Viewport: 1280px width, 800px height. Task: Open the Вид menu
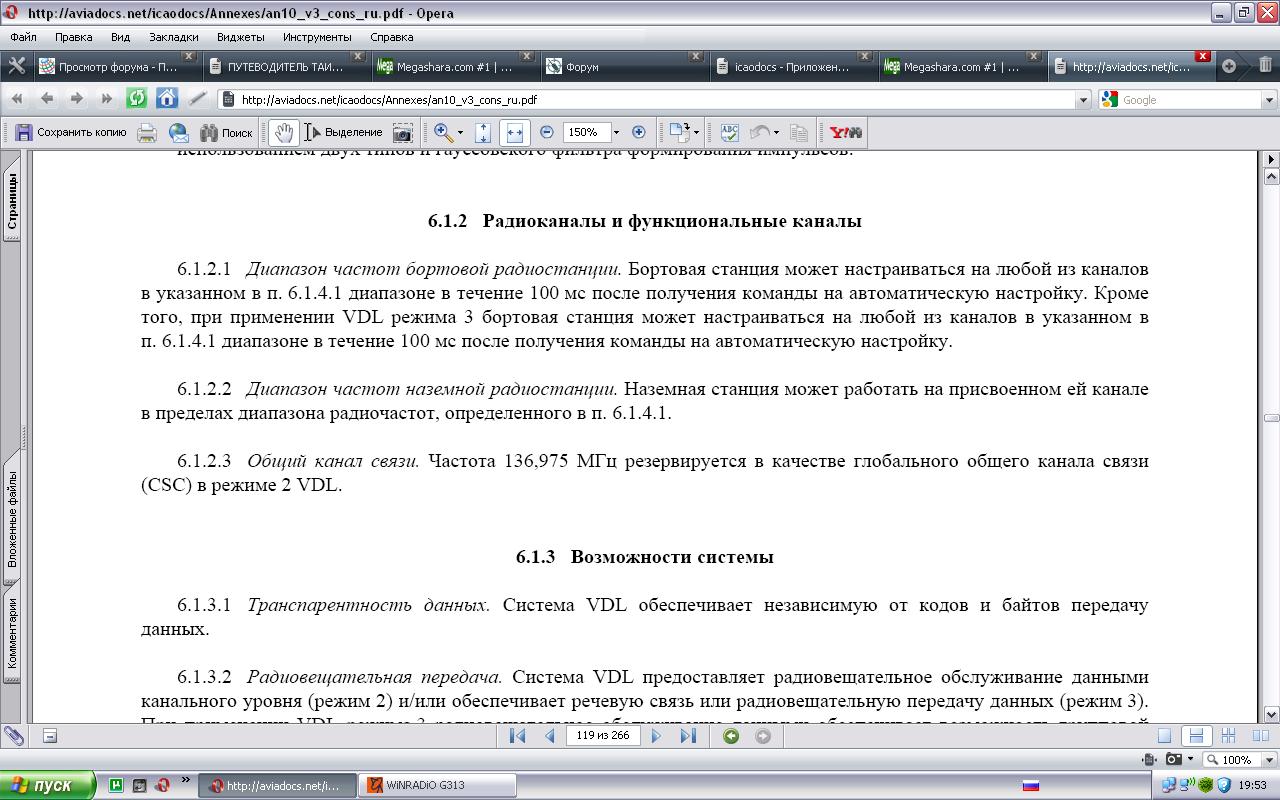120,37
